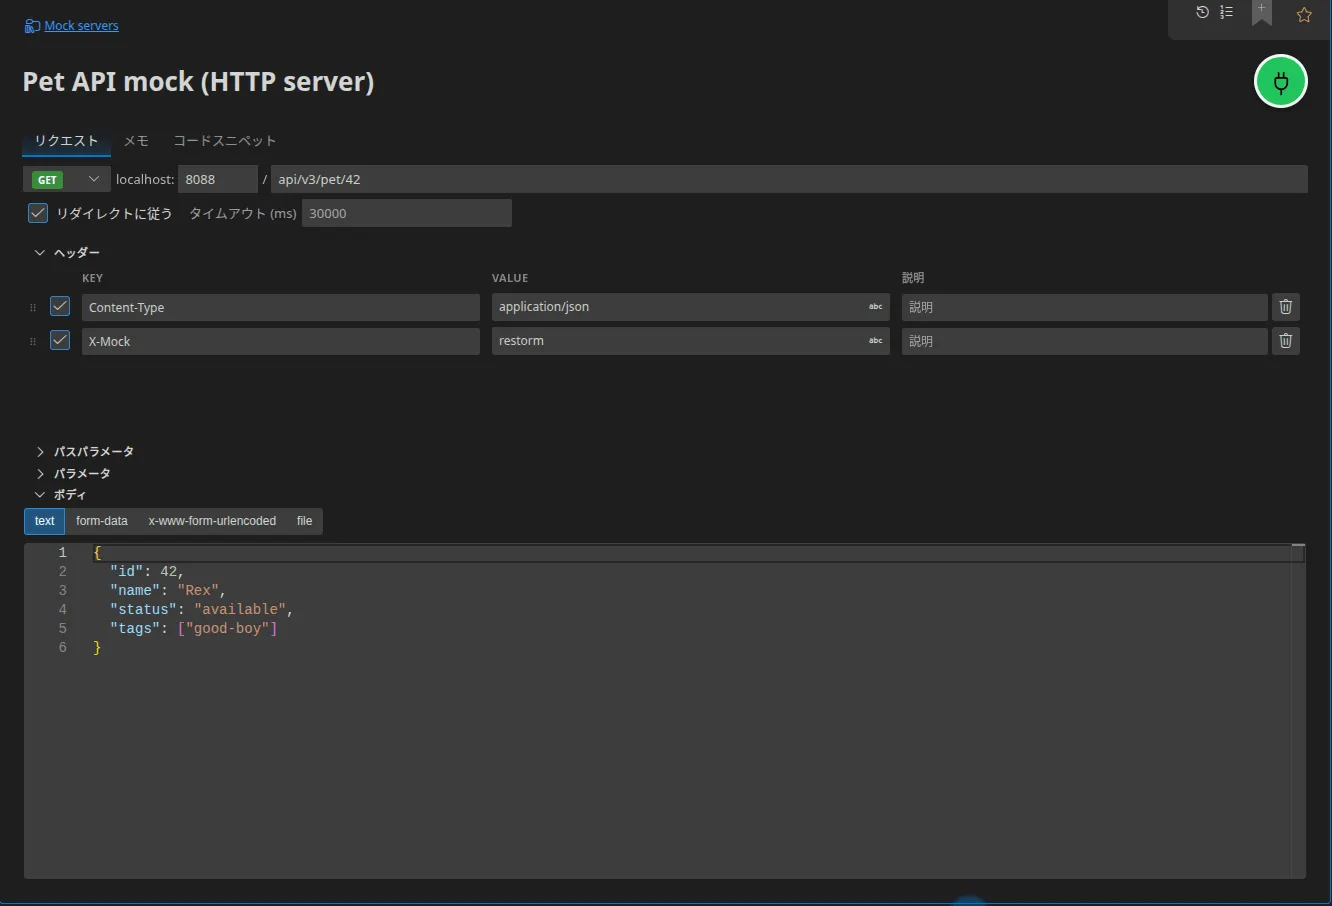Open the GET method dropdown
Image resolution: width=1332 pixels, height=906 pixels.
coord(67,179)
